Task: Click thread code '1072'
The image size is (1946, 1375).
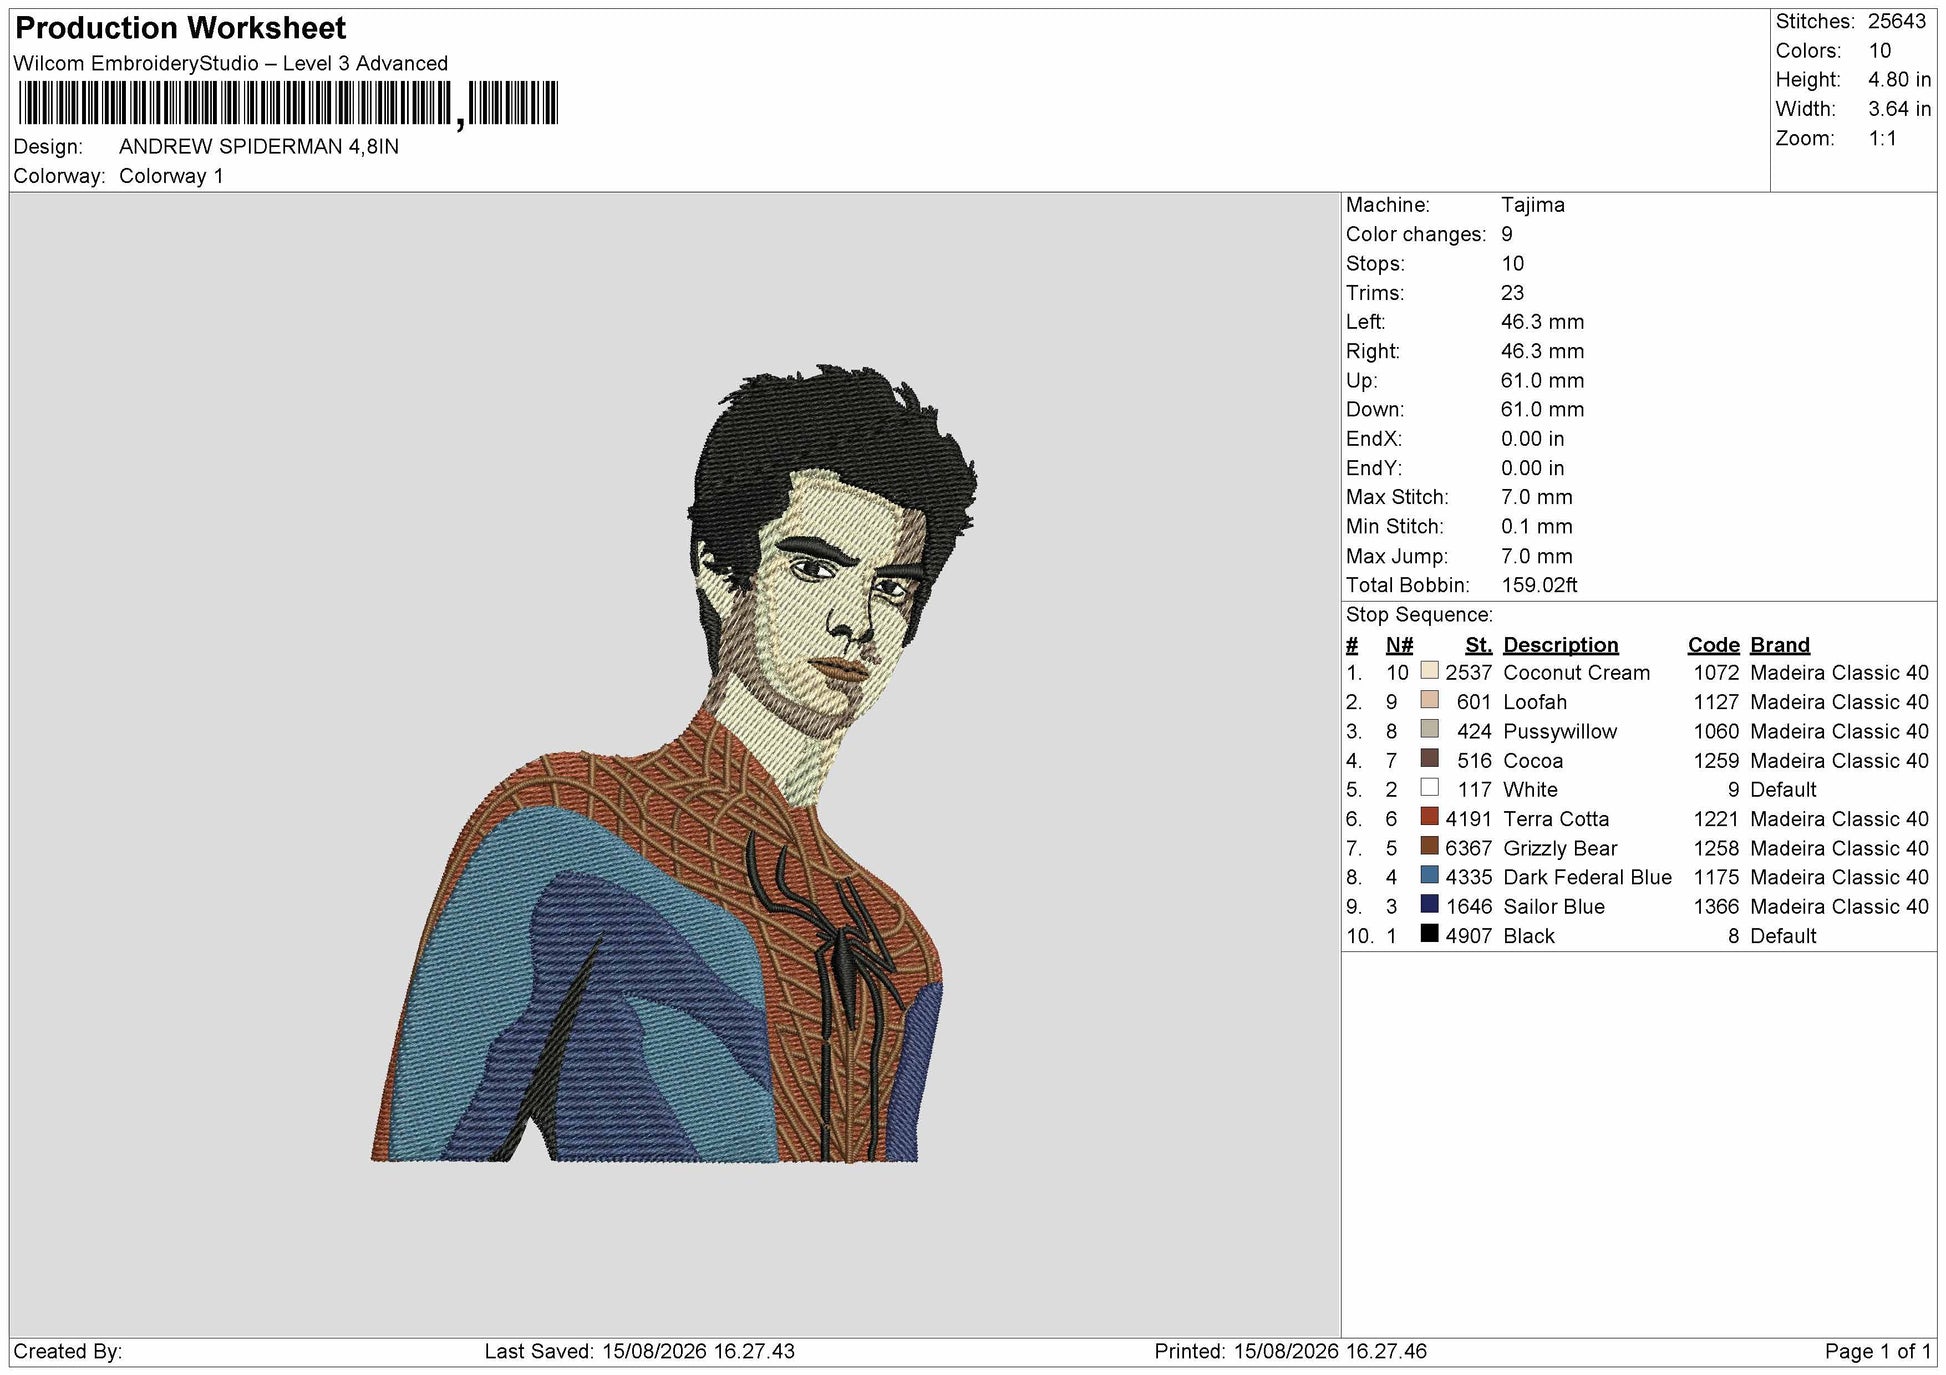Action: click(x=1716, y=673)
